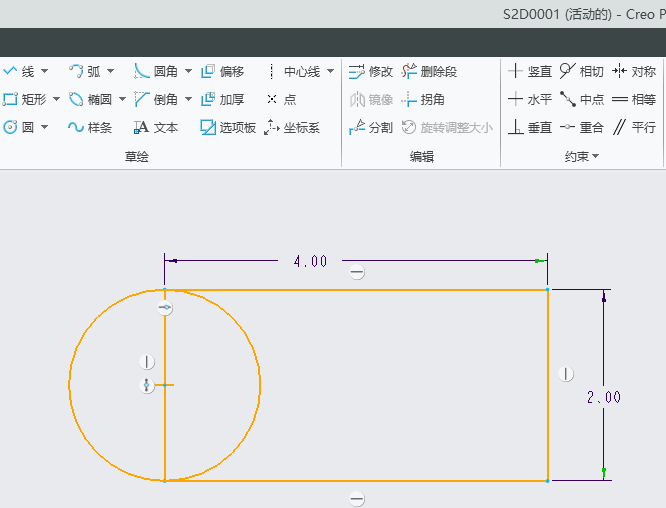
Task: Select the Chamfer (倒角) tool
Action: click(x=156, y=99)
